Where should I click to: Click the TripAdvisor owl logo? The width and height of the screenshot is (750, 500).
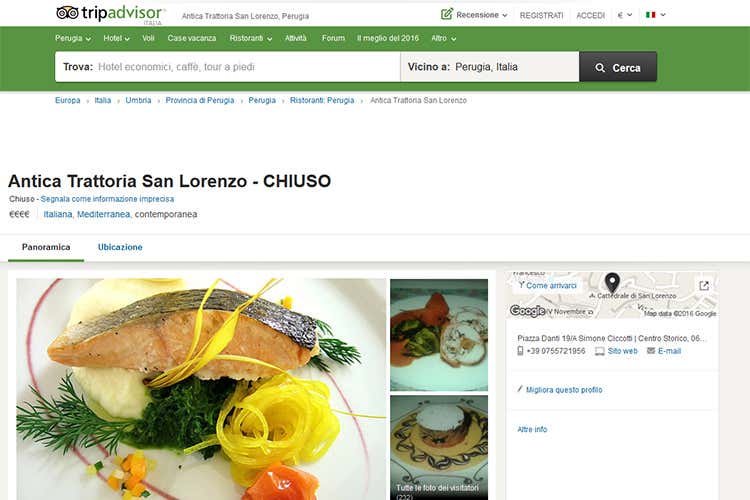(67, 13)
